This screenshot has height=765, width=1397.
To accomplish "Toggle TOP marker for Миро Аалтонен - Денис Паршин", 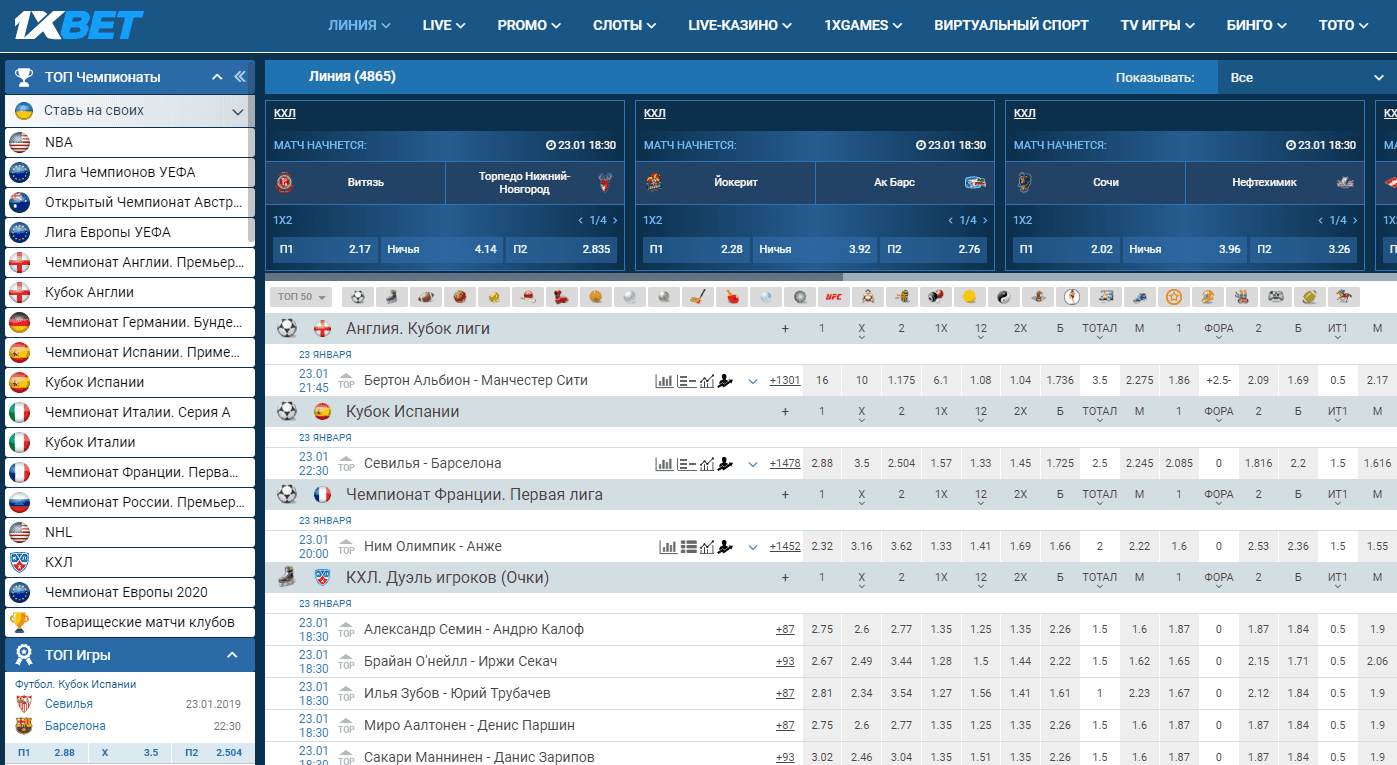I will click(x=346, y=726).
